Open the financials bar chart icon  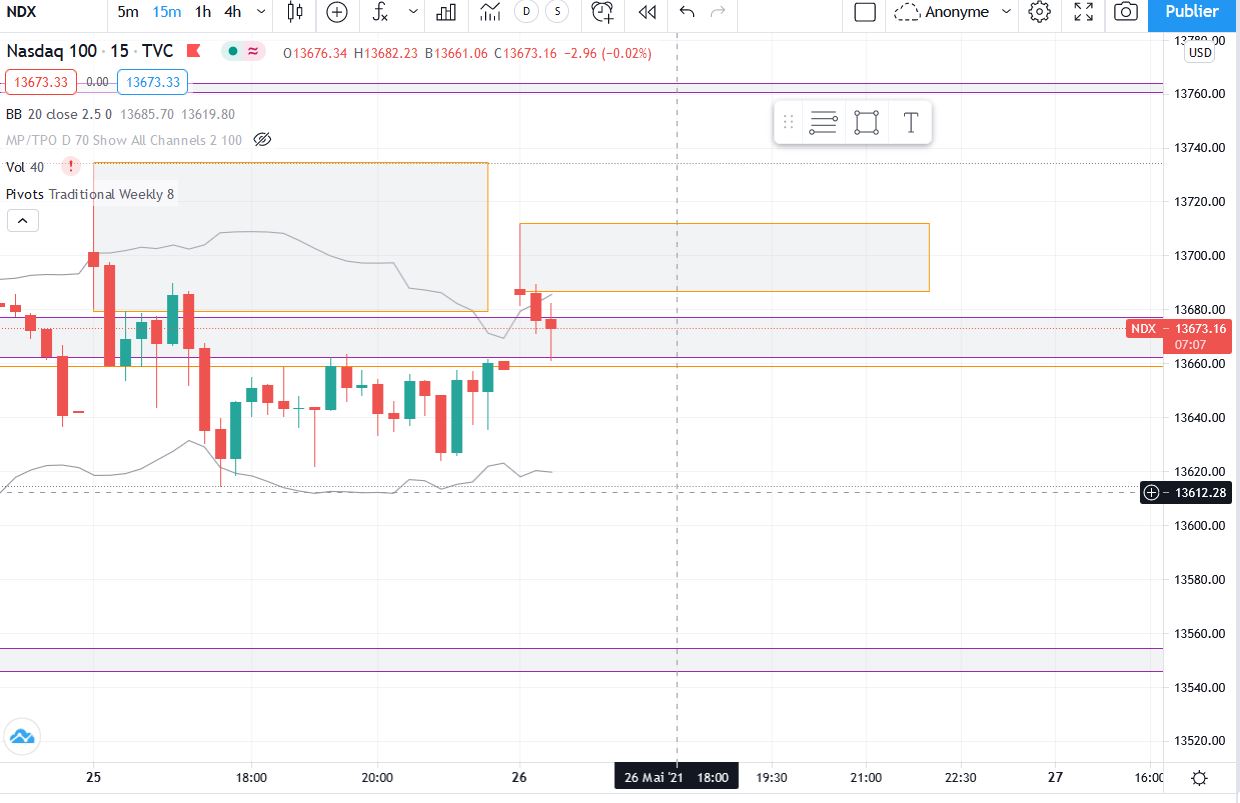click(x=446, y=12)
